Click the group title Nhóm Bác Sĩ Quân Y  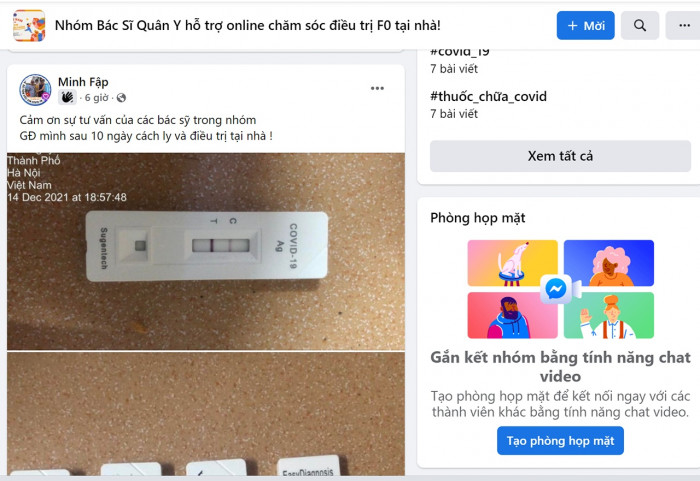(247, 25)
